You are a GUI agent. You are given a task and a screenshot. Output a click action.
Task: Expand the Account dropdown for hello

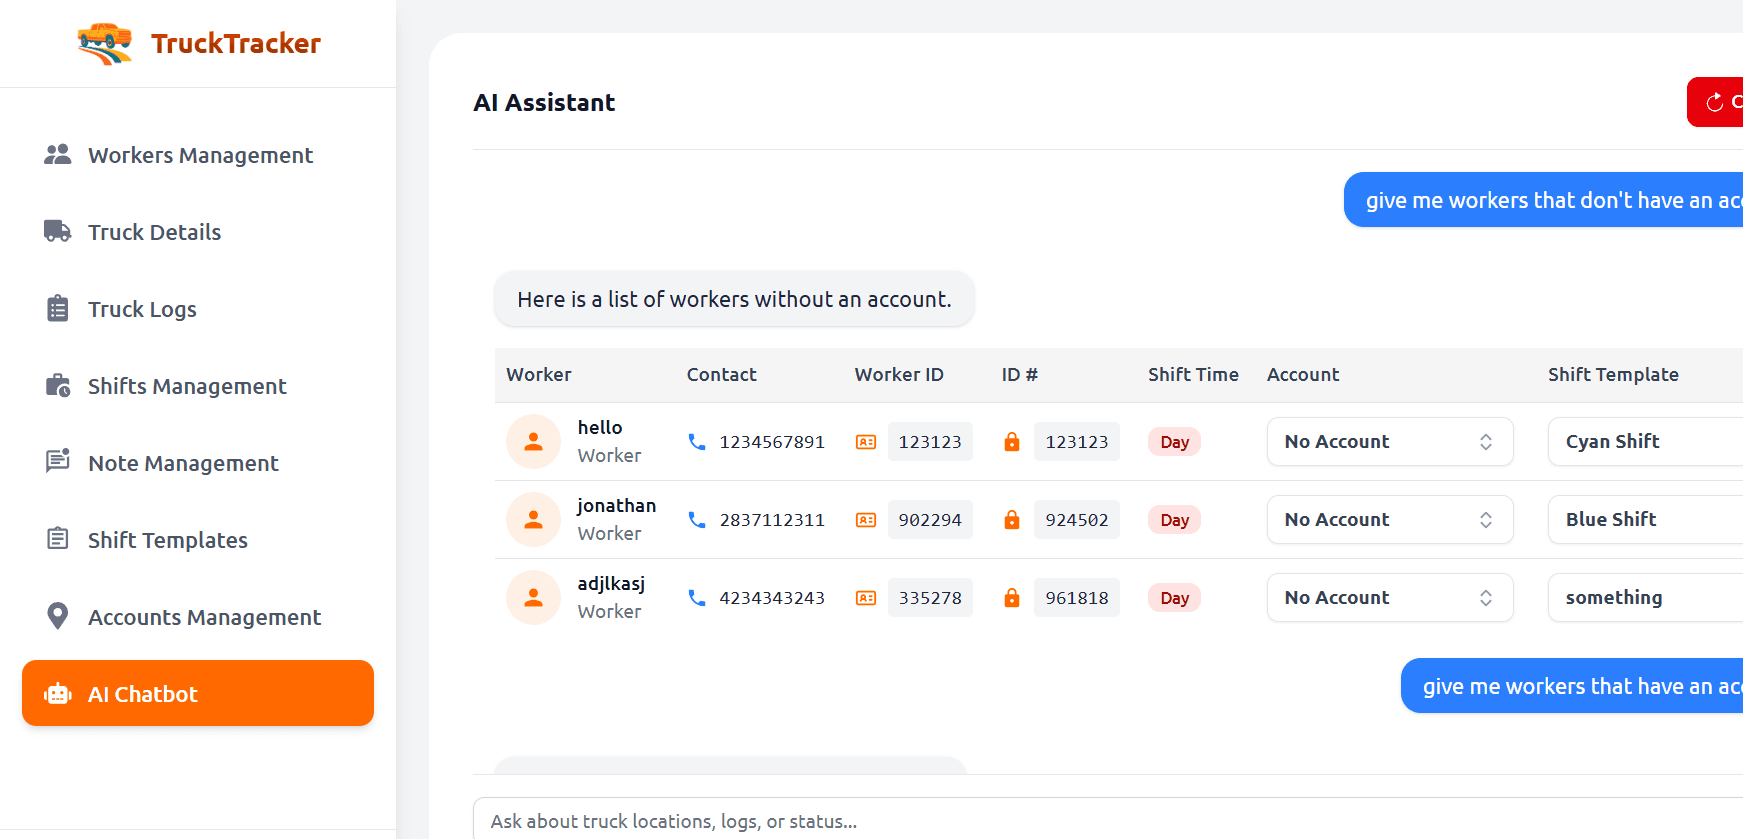coord(1389,442)
